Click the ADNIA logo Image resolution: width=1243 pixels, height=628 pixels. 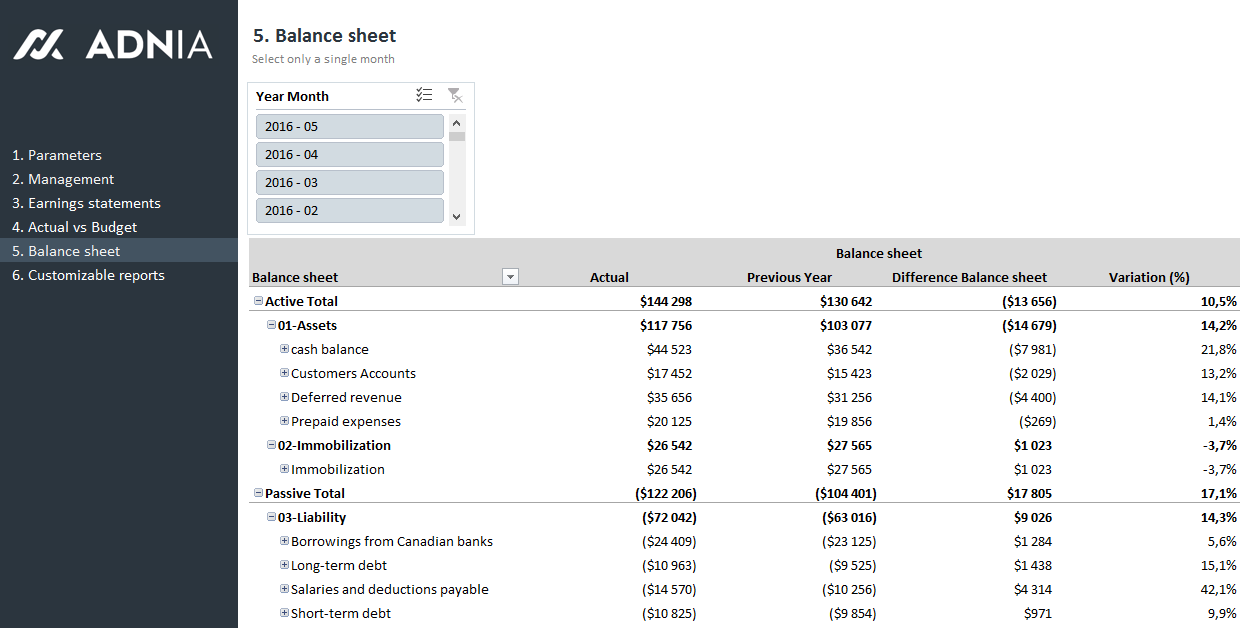pyautogui.click(x=113, y=44)
